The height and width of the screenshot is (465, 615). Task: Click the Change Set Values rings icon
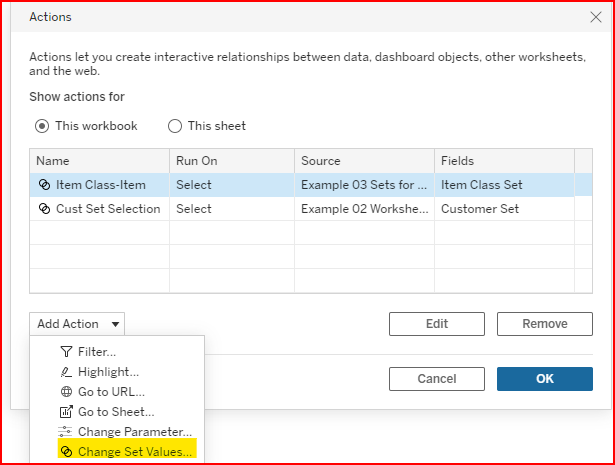tap(66, 452)
